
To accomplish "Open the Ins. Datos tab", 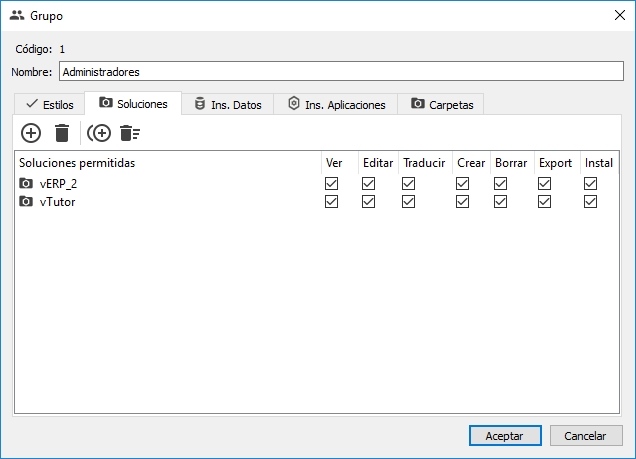I will point(227,104).
